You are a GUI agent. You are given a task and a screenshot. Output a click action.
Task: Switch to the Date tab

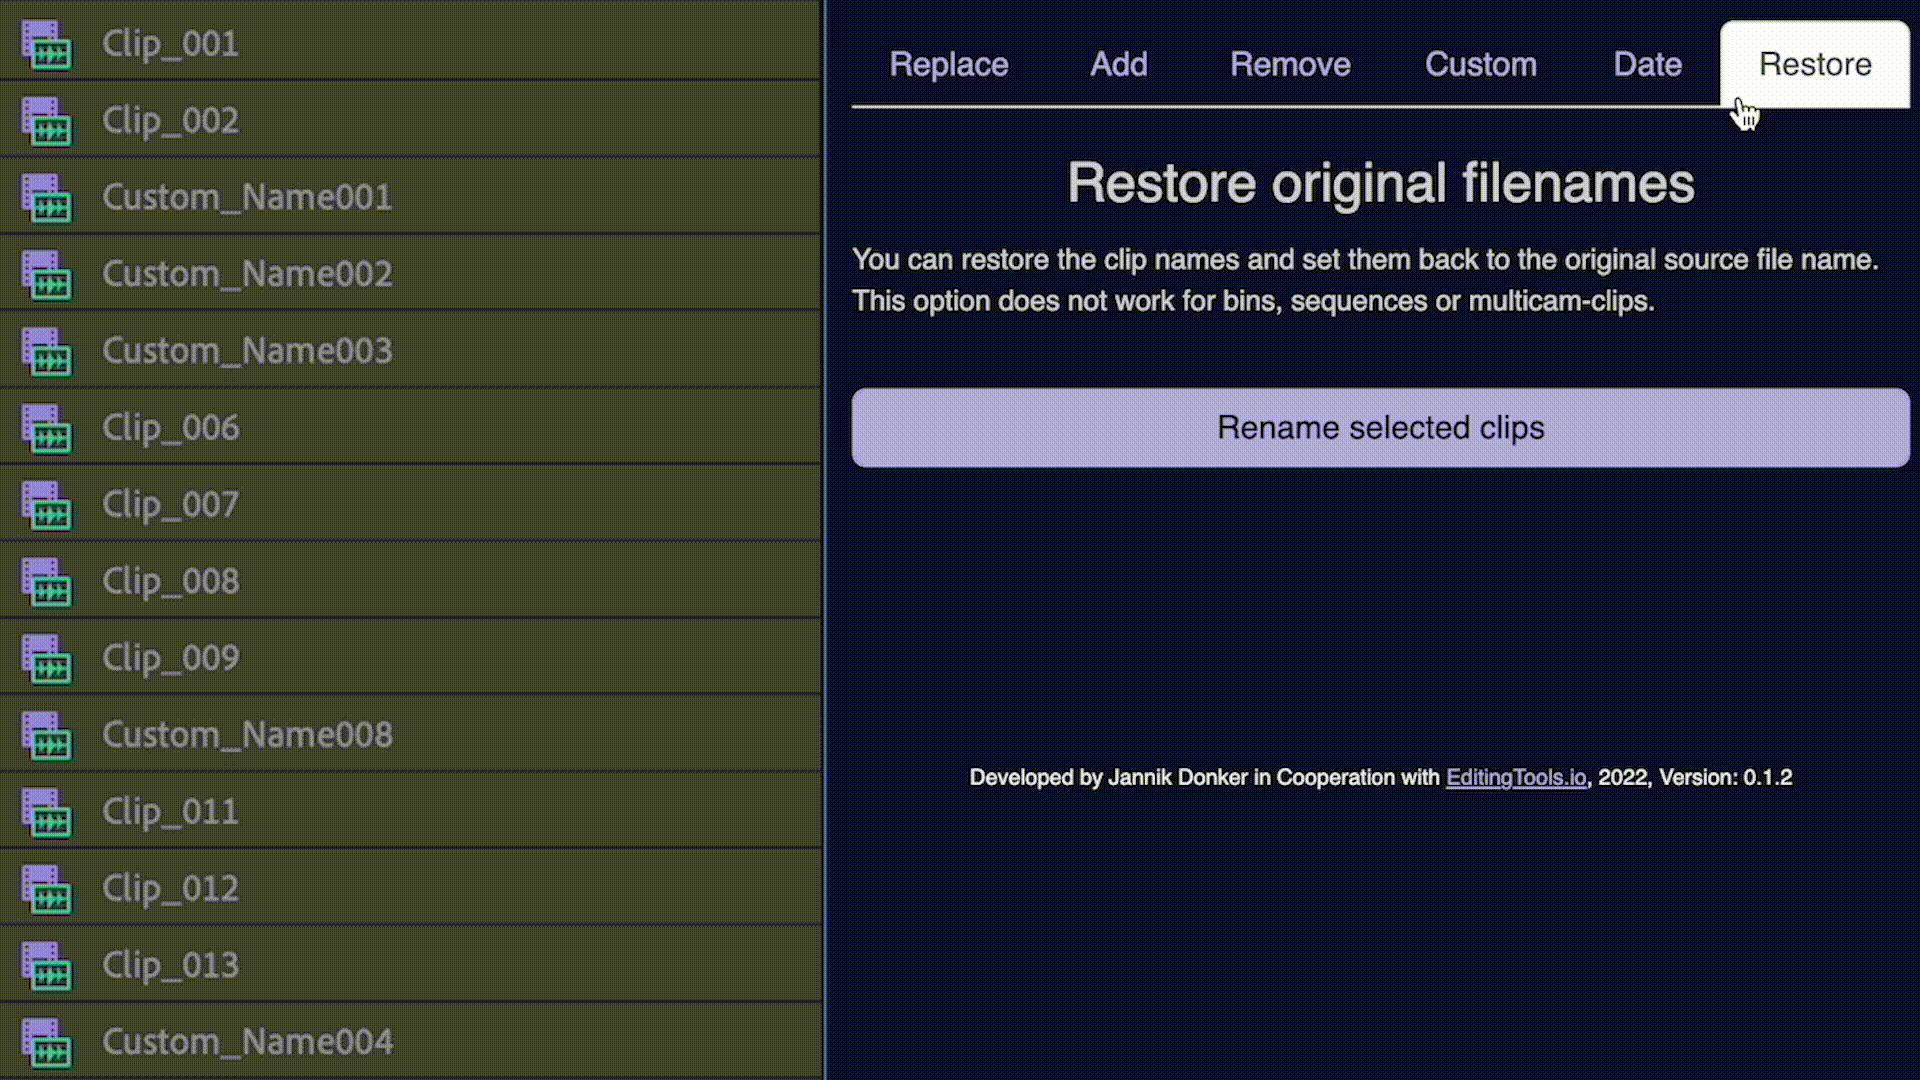[x=1647, y=64]
